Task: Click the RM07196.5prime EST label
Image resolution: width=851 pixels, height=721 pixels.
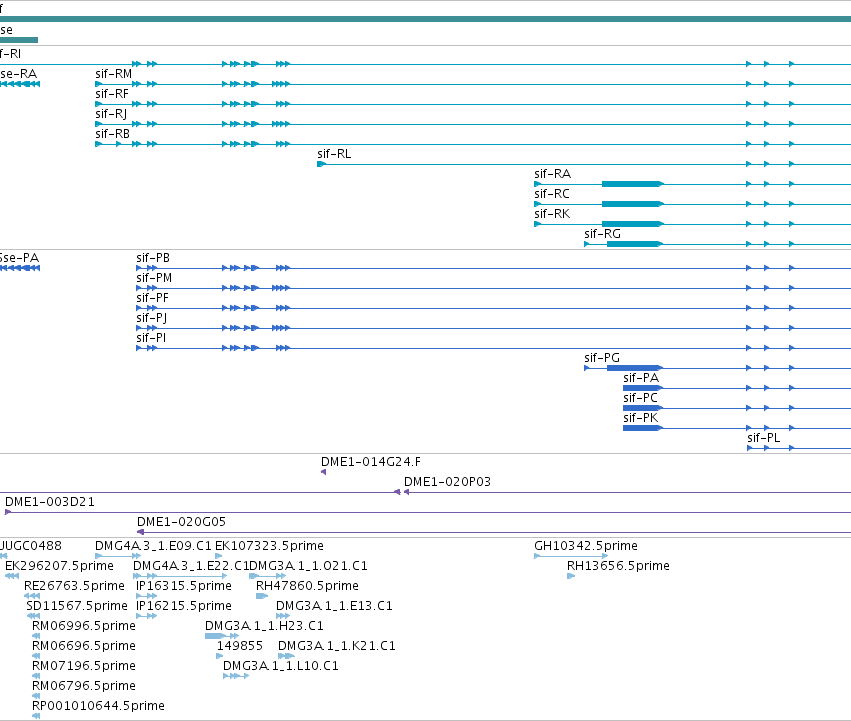Action: point(84,666)
